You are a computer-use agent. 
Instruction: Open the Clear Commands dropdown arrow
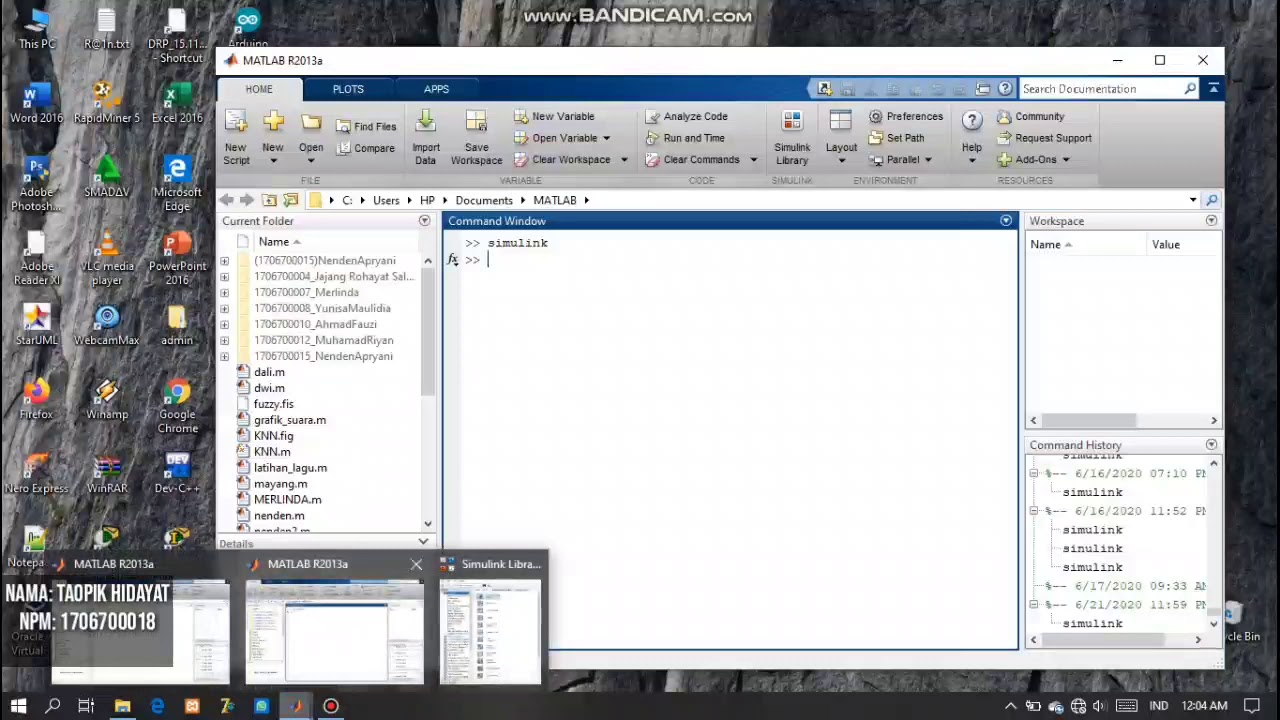point(753,160)
